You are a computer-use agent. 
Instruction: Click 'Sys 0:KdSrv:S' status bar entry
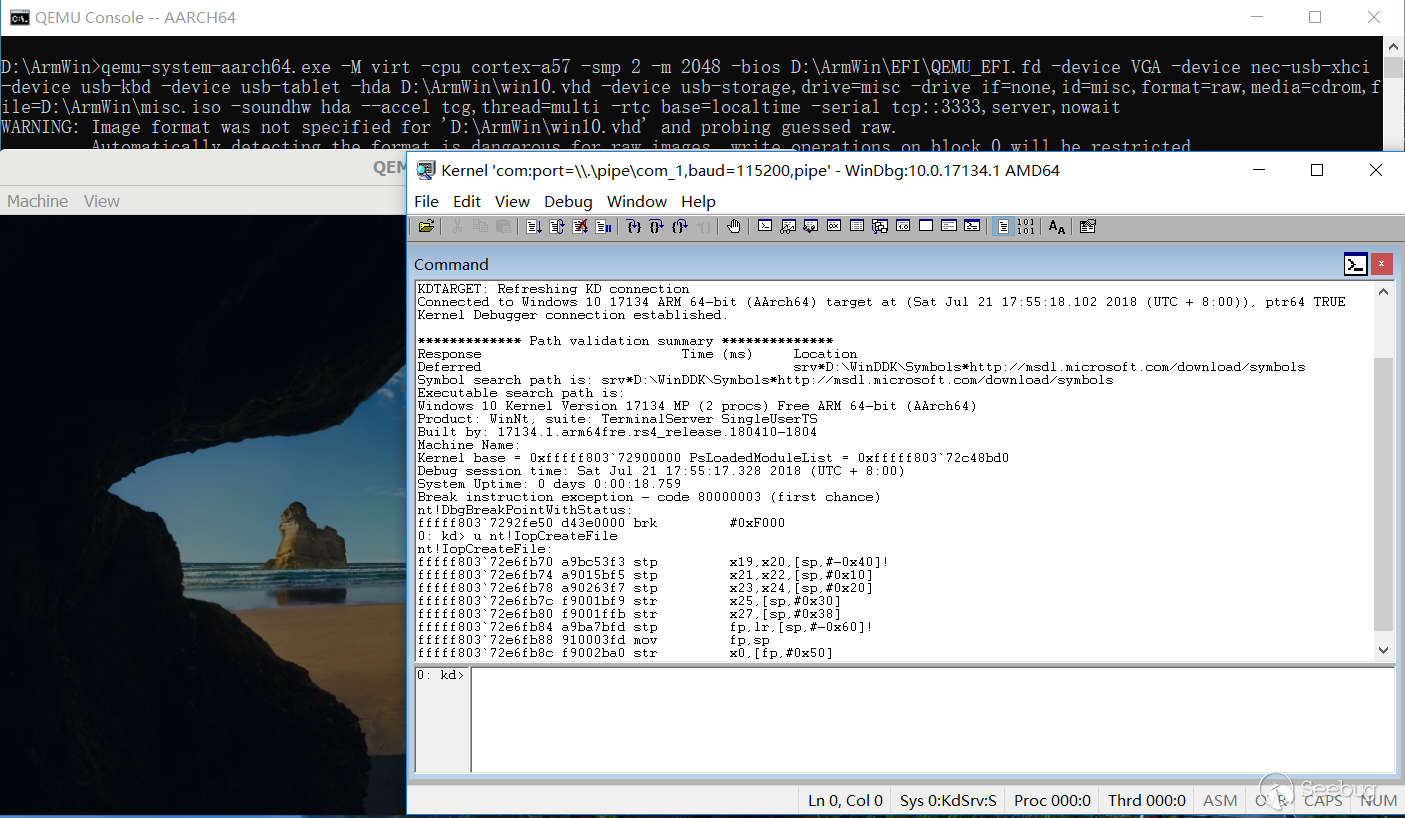949,800
